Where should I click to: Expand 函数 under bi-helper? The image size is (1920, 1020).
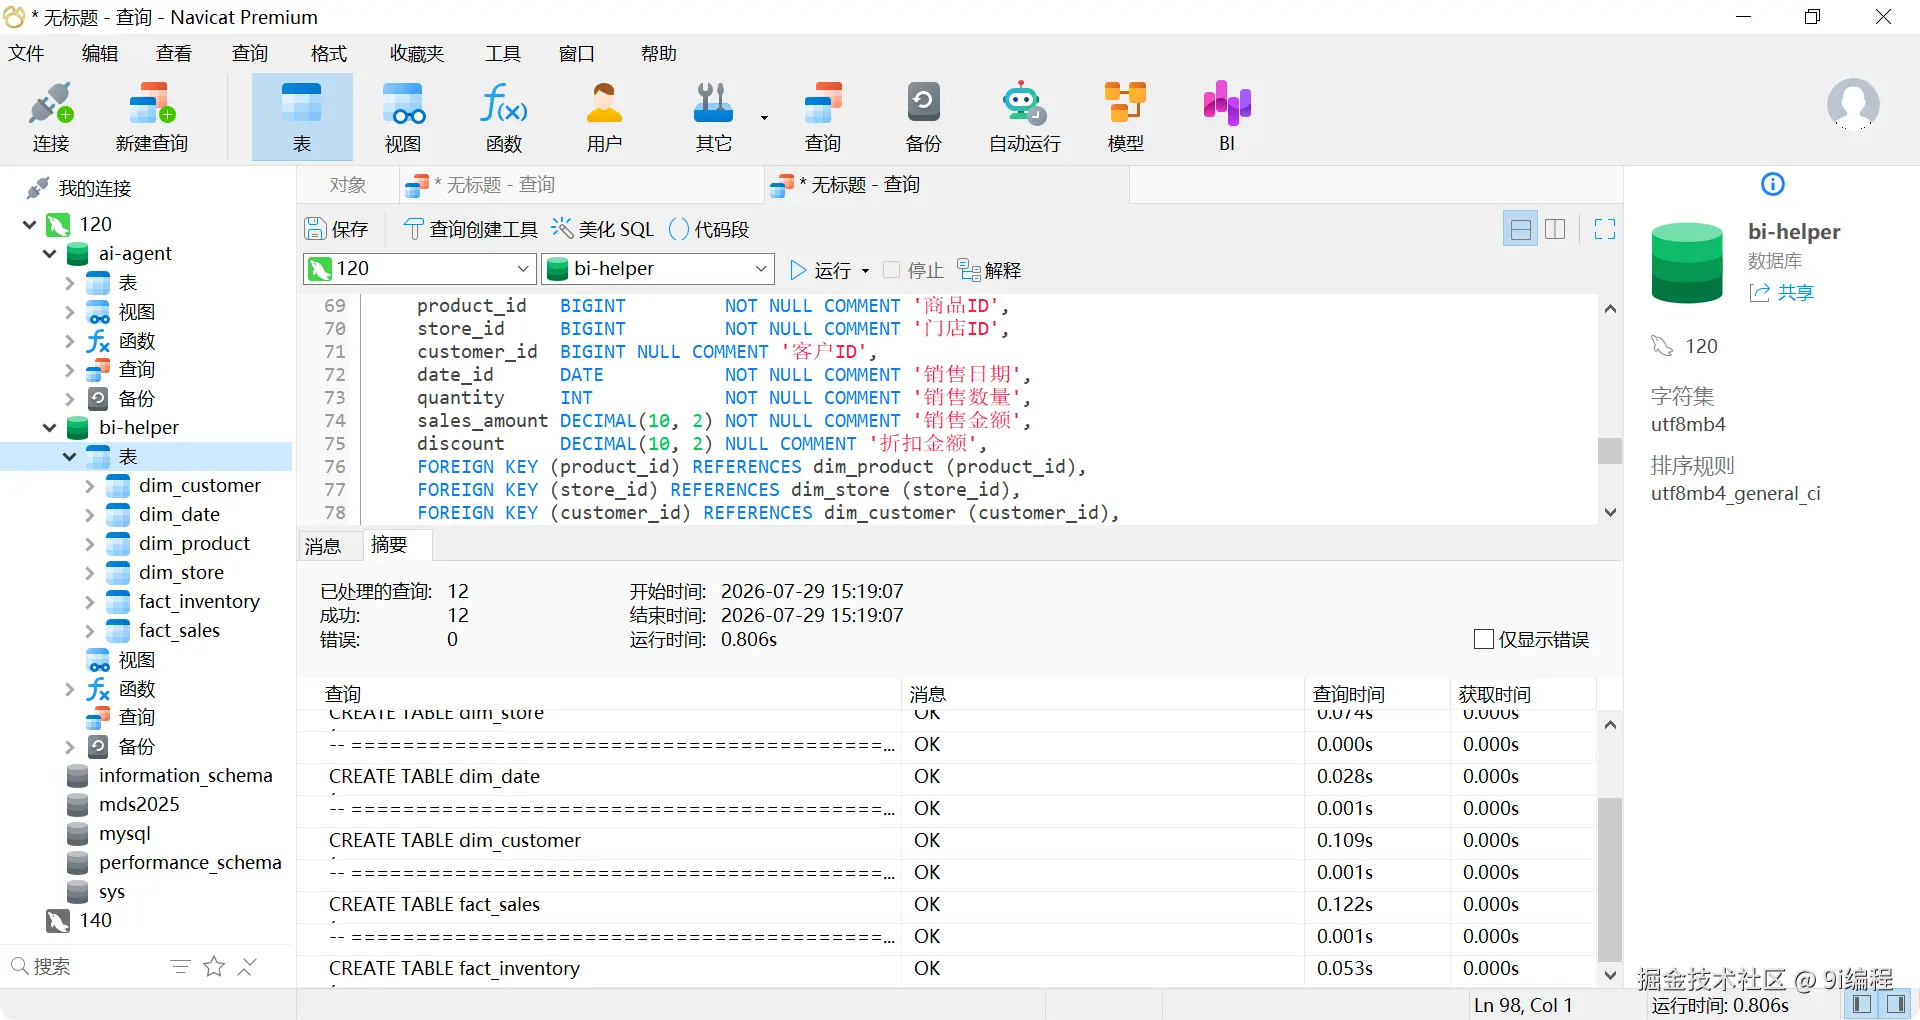[69, 689]
